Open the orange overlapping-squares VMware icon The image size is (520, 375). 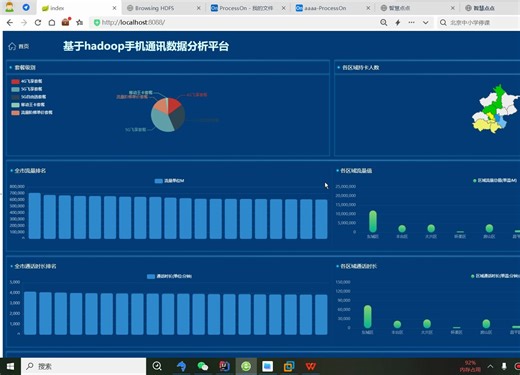(289, 366)
